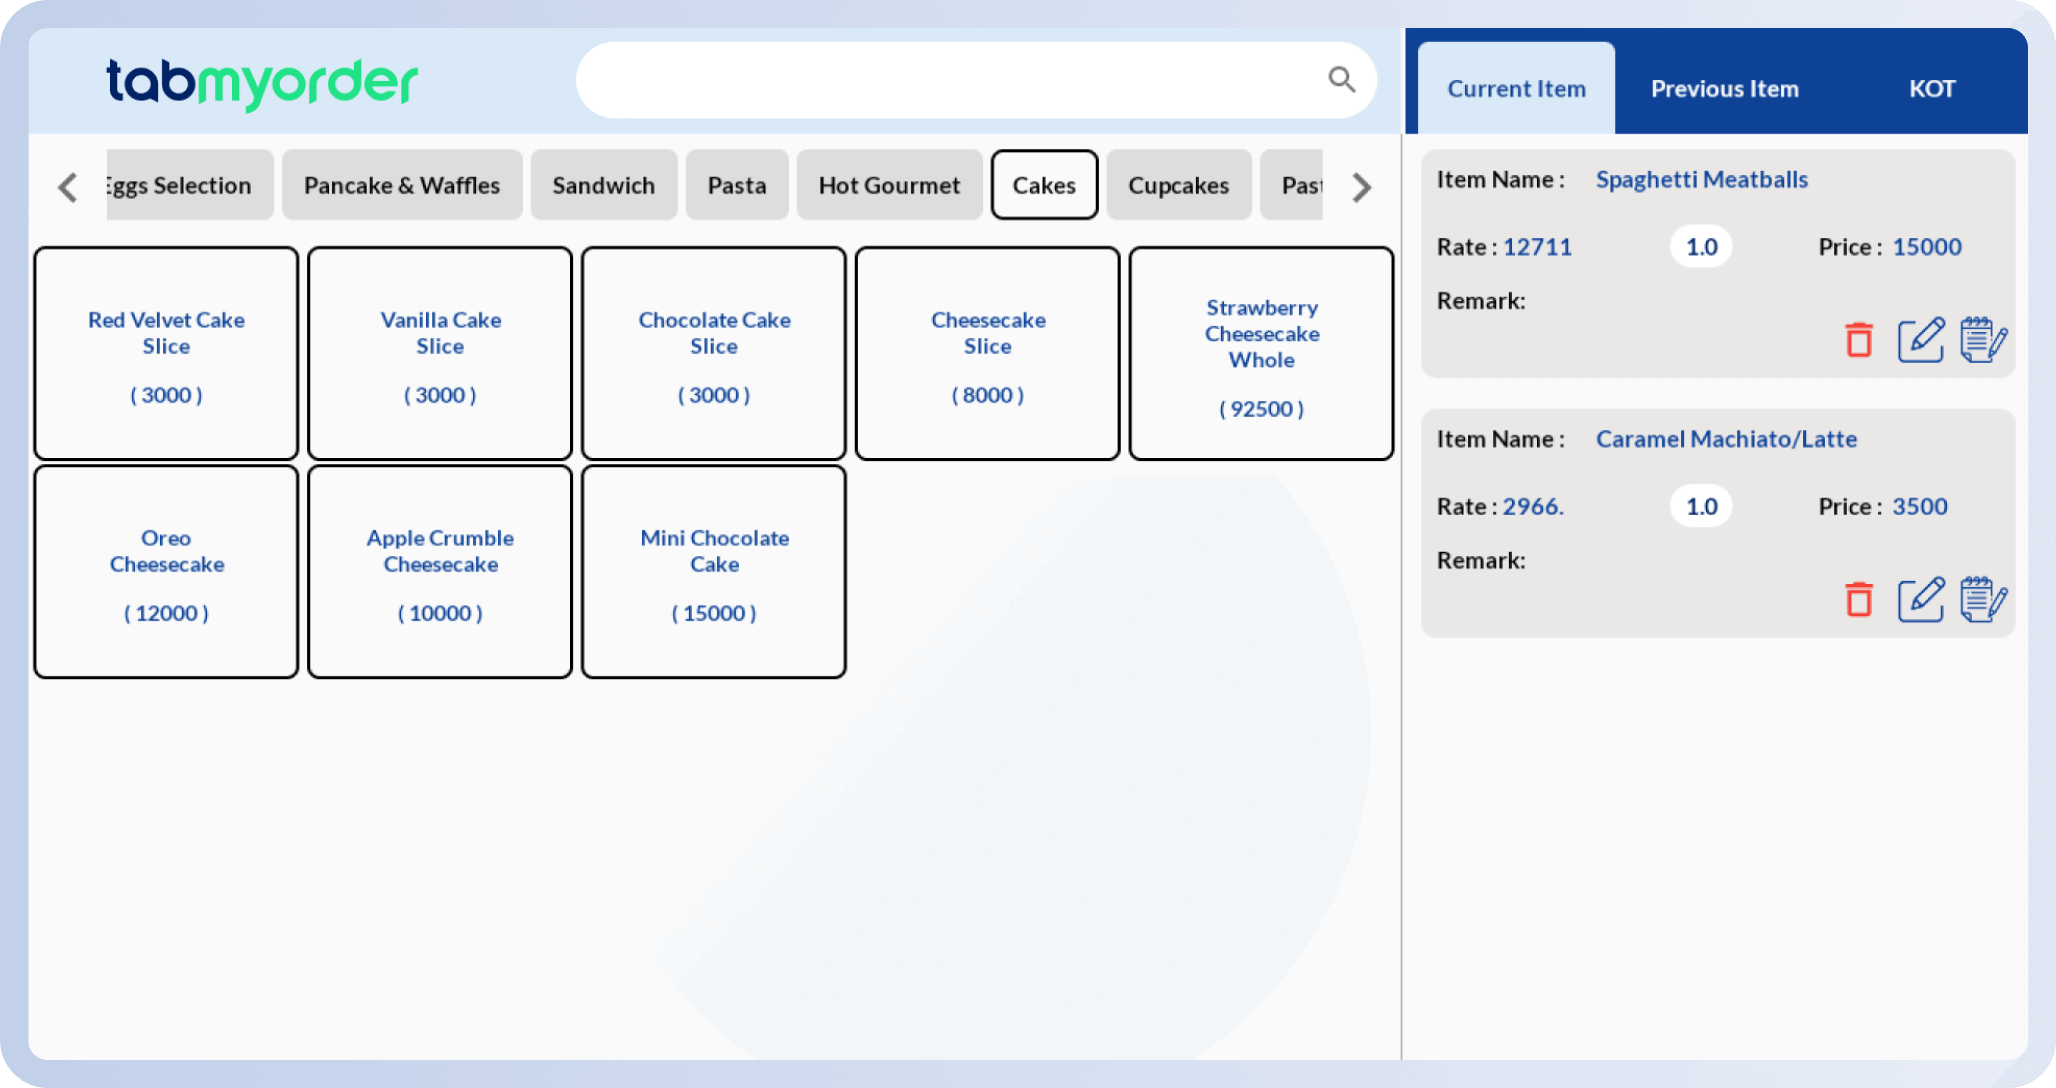Add Strawberry Cheesecake Whole to the order

pos(1261,354)
